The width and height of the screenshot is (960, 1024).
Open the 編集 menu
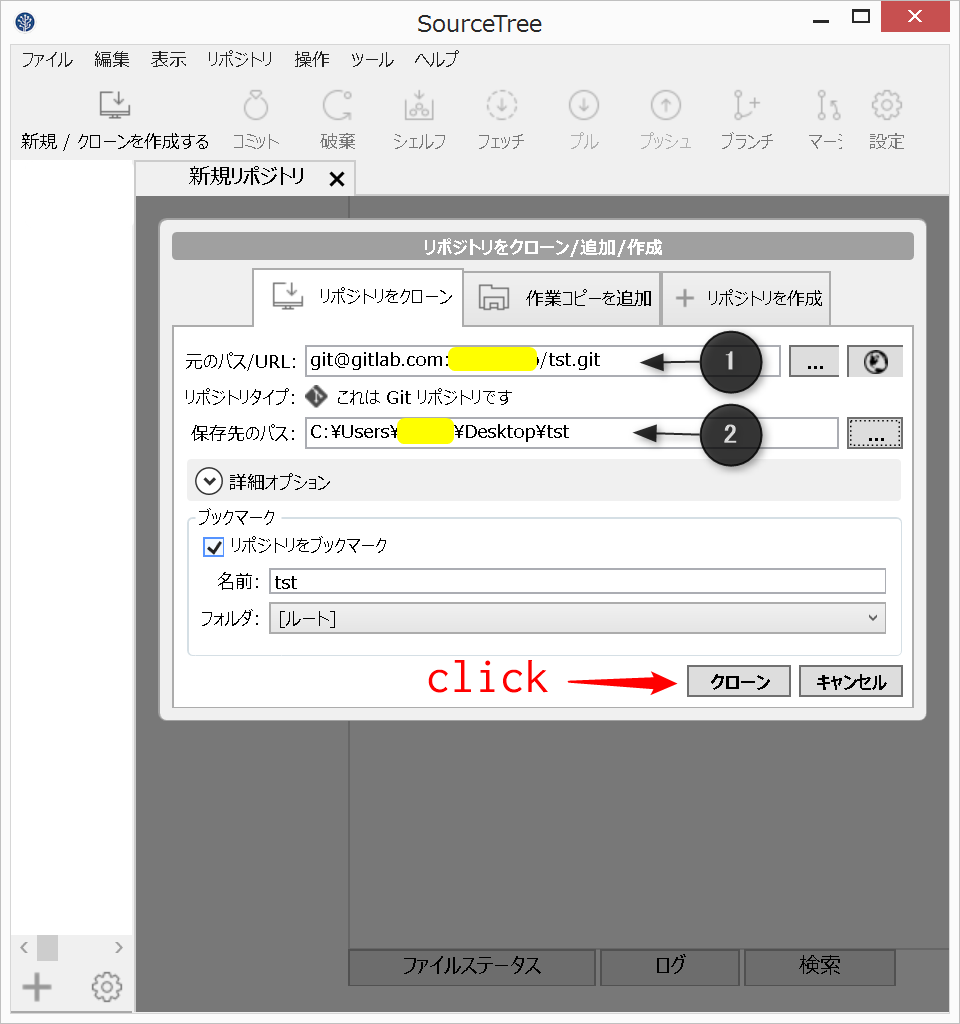tap(112, 59)
